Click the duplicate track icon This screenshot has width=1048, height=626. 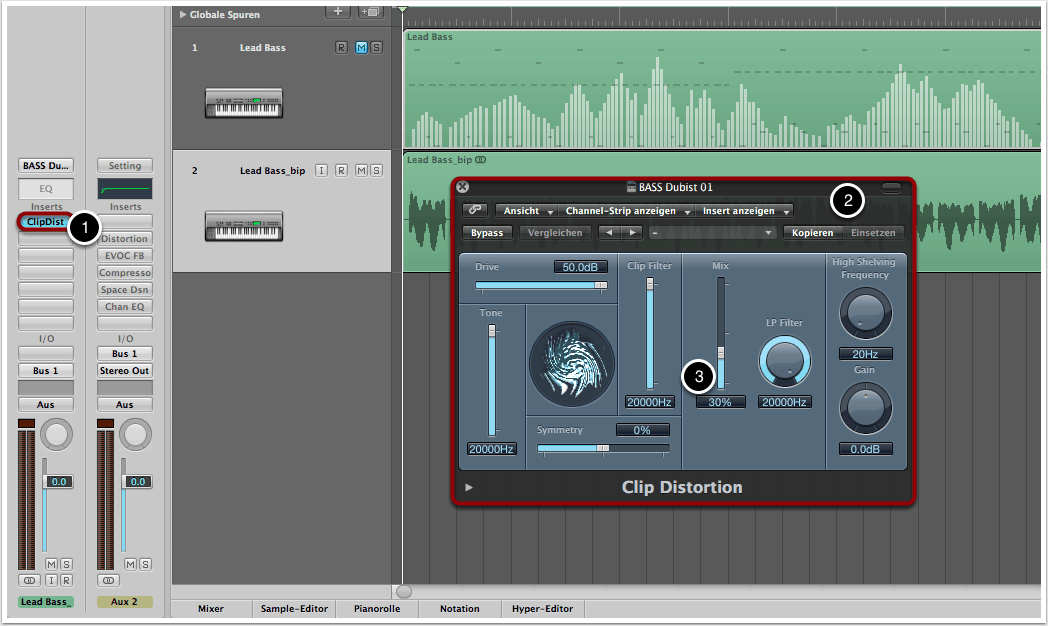tap(370, 12)
